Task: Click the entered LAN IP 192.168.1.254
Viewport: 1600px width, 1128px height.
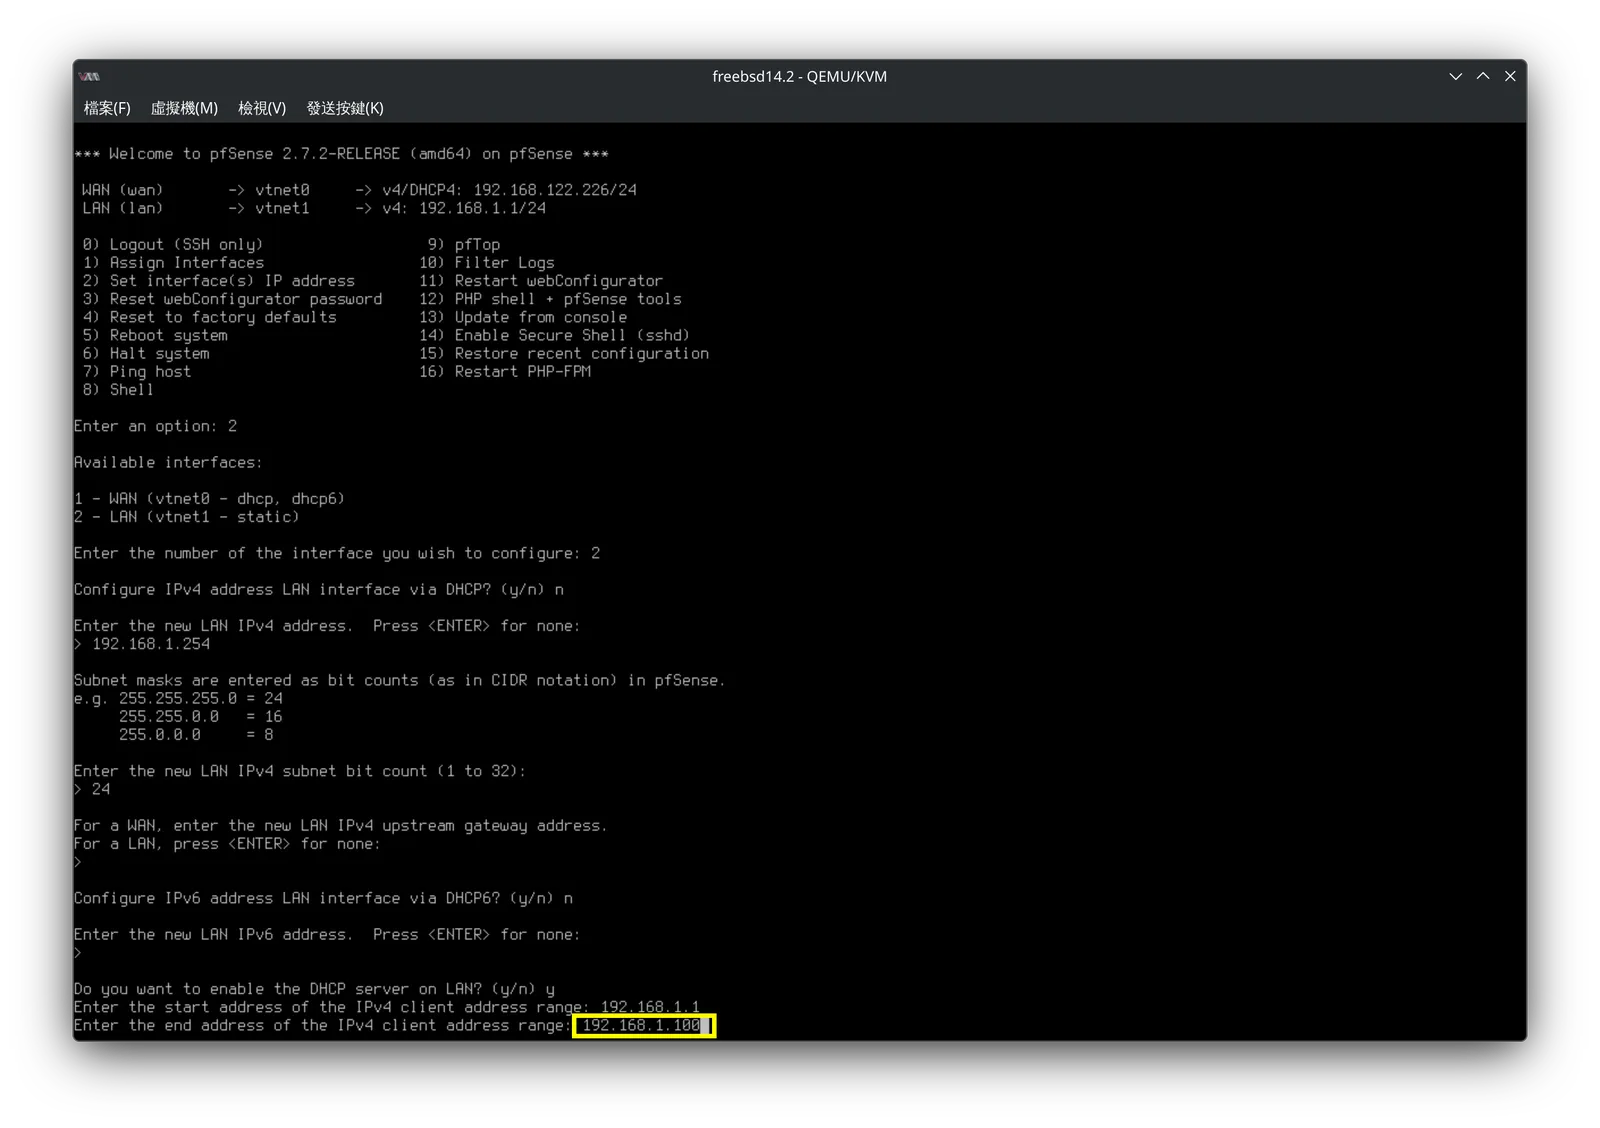Action: (x=151, y=644)
